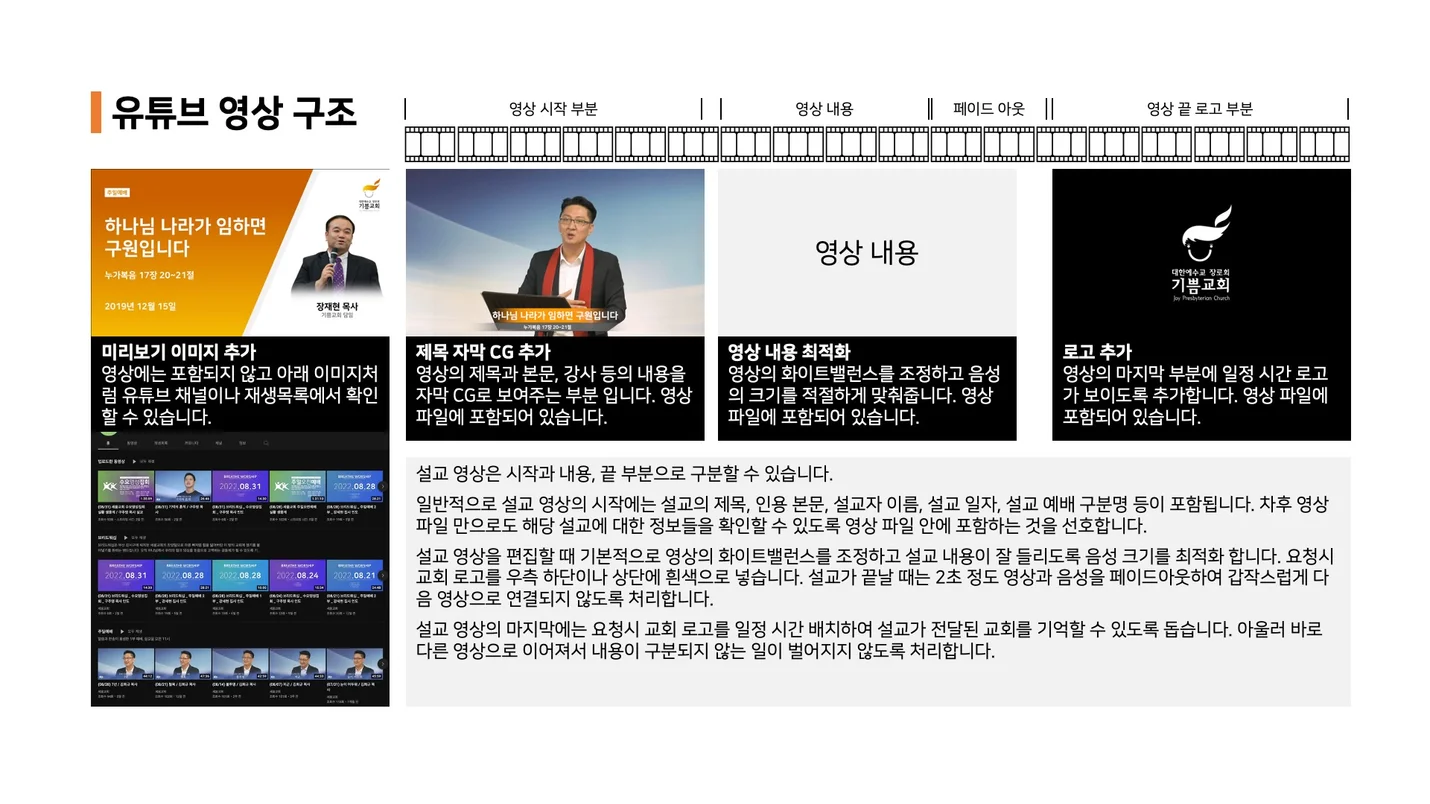The width and height of the screenshot is (1430, 804).
Task: Click the timeline label 영상 시작 부분
Action: point(553,109)
